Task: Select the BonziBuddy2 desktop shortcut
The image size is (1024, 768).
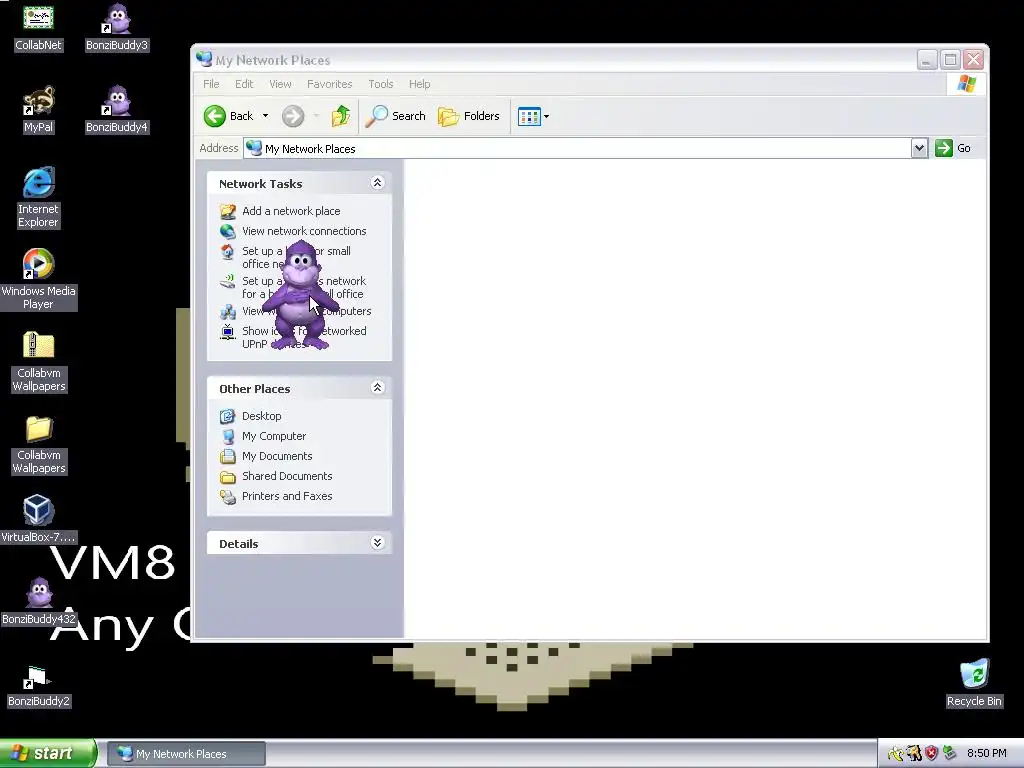Action: click(38, 686)
